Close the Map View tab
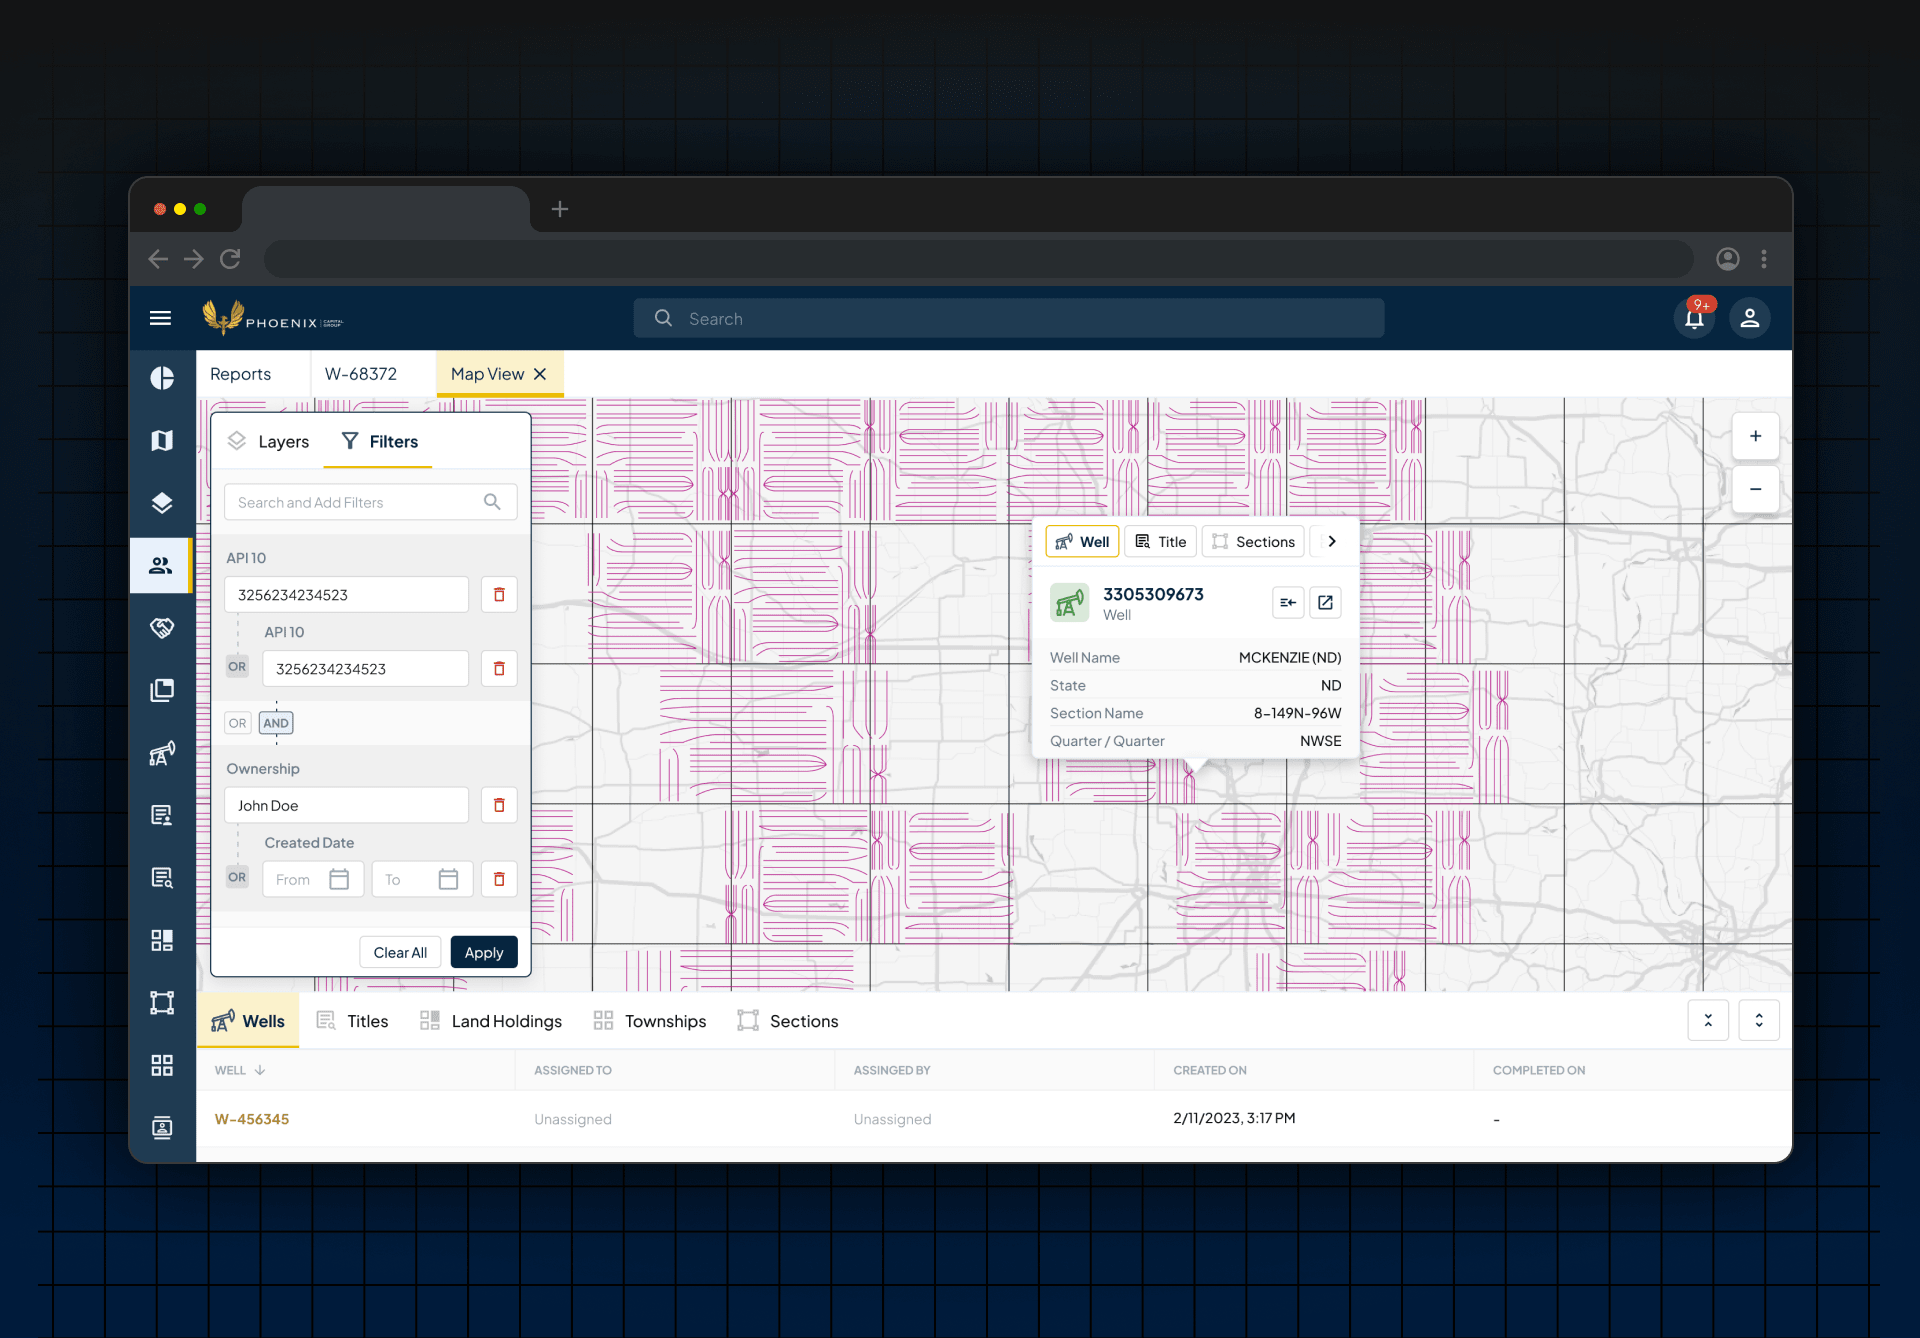The height and width of the screenshot is (1338, 1920). point(540,374)
